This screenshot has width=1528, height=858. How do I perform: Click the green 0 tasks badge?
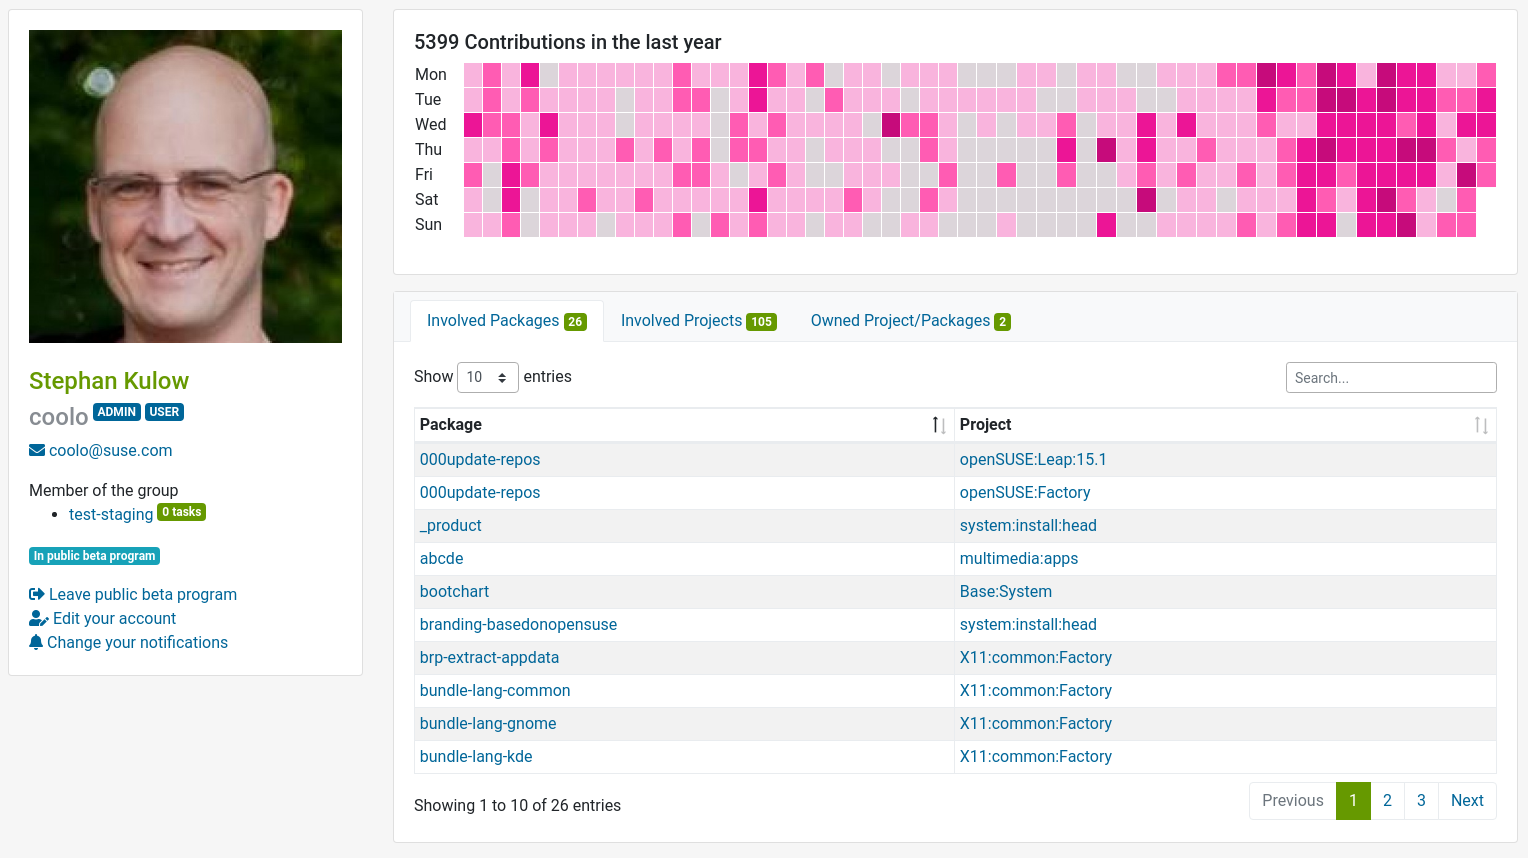click(x=181, y=512)
